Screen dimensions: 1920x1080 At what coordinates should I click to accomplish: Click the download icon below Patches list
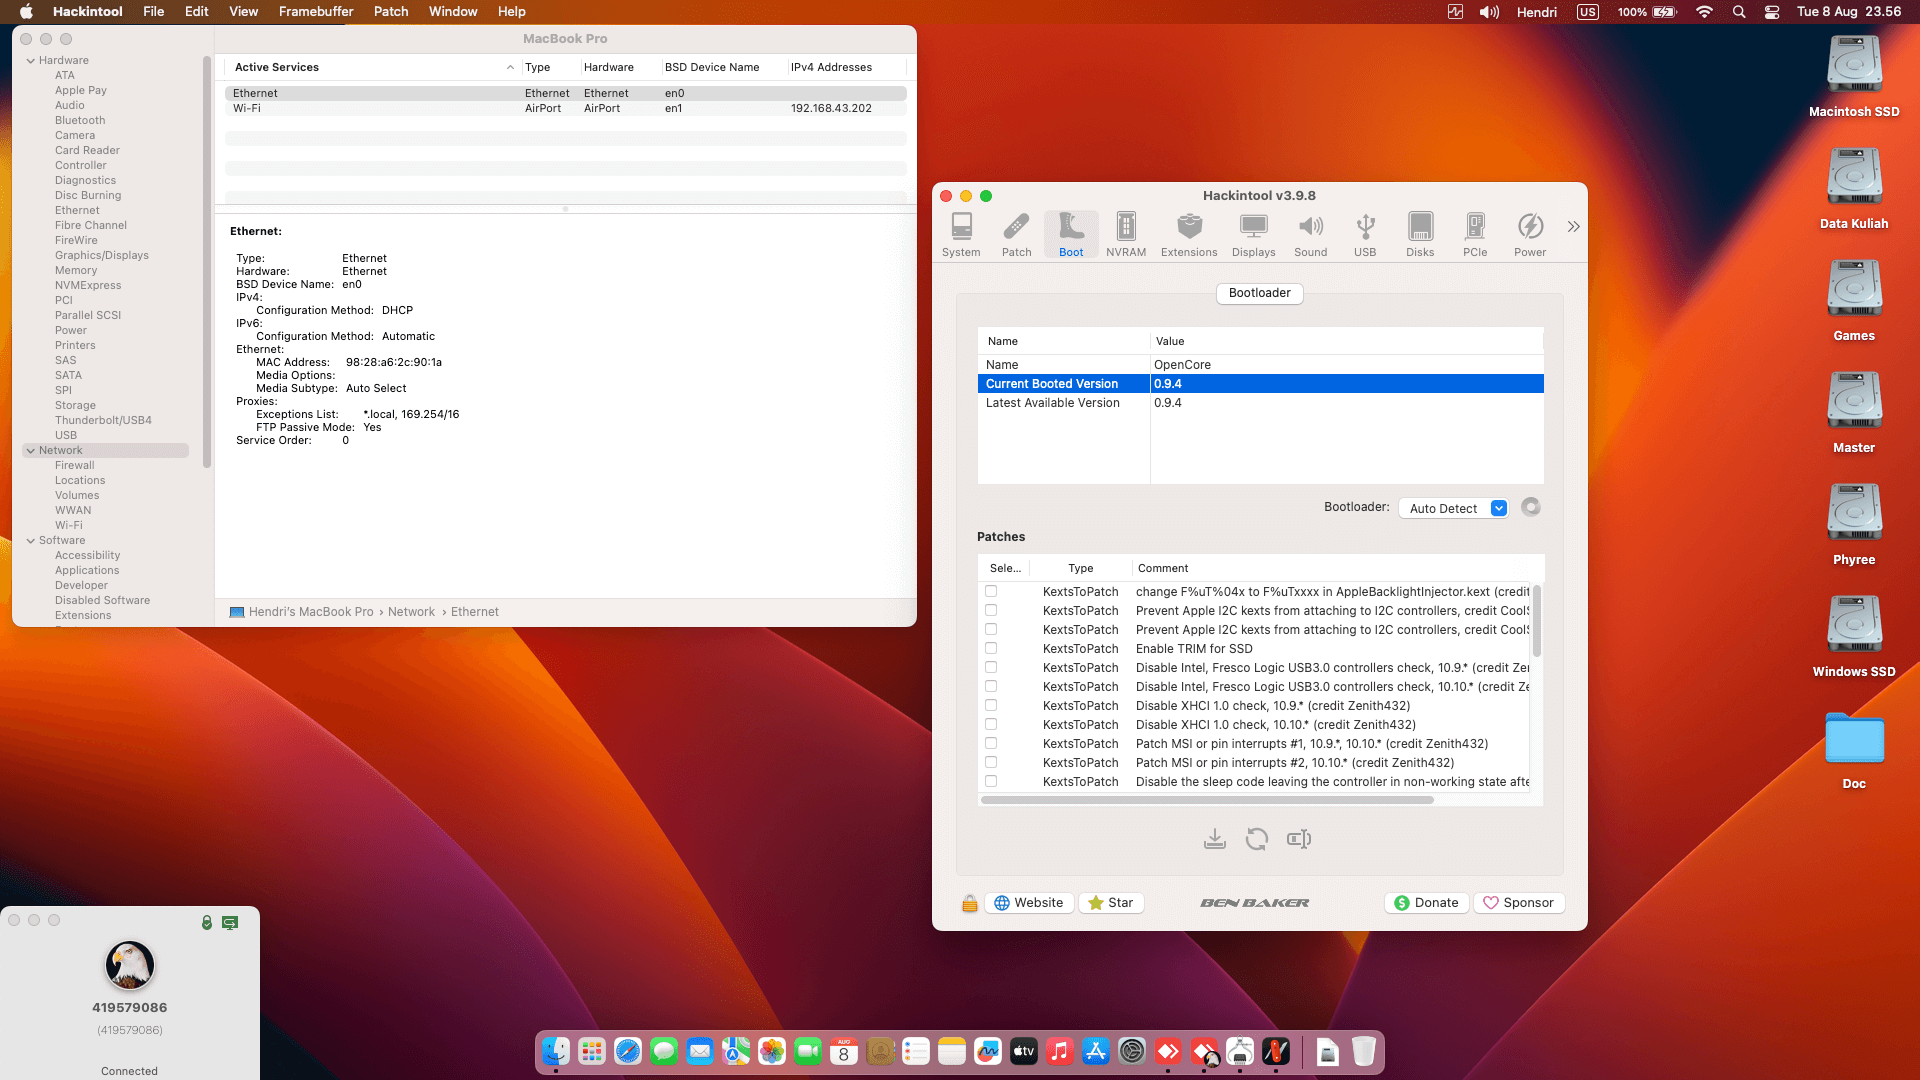click(1215, 839)
